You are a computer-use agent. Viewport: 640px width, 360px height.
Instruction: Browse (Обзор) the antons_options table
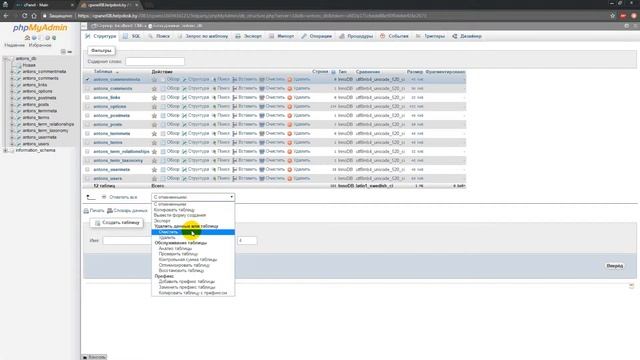[x=170, y=106]
